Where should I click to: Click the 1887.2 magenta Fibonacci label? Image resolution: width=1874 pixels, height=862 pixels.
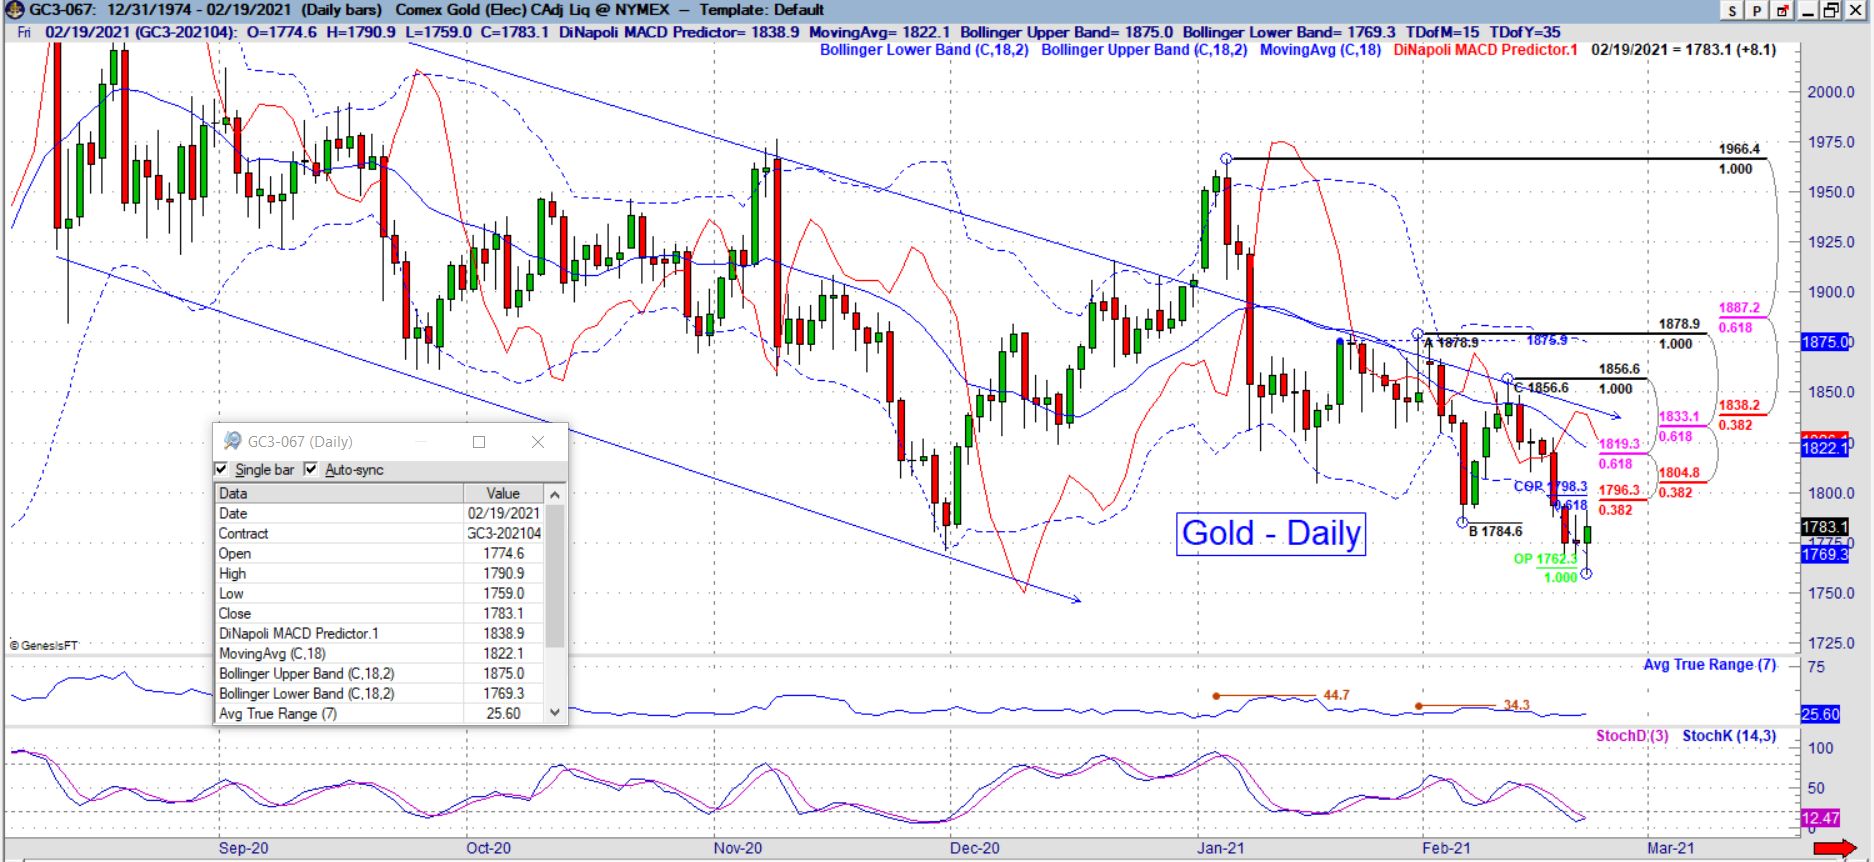pos(1739,308)
